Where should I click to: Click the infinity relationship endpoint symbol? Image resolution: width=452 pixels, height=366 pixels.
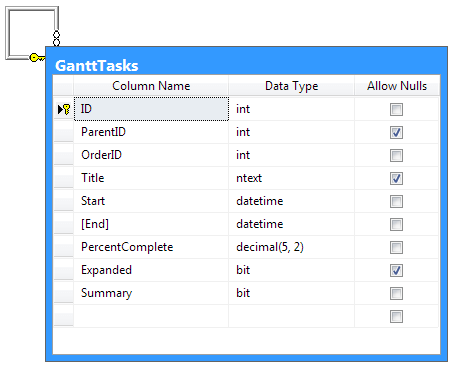pyautogui.click(x=57, y=39)
